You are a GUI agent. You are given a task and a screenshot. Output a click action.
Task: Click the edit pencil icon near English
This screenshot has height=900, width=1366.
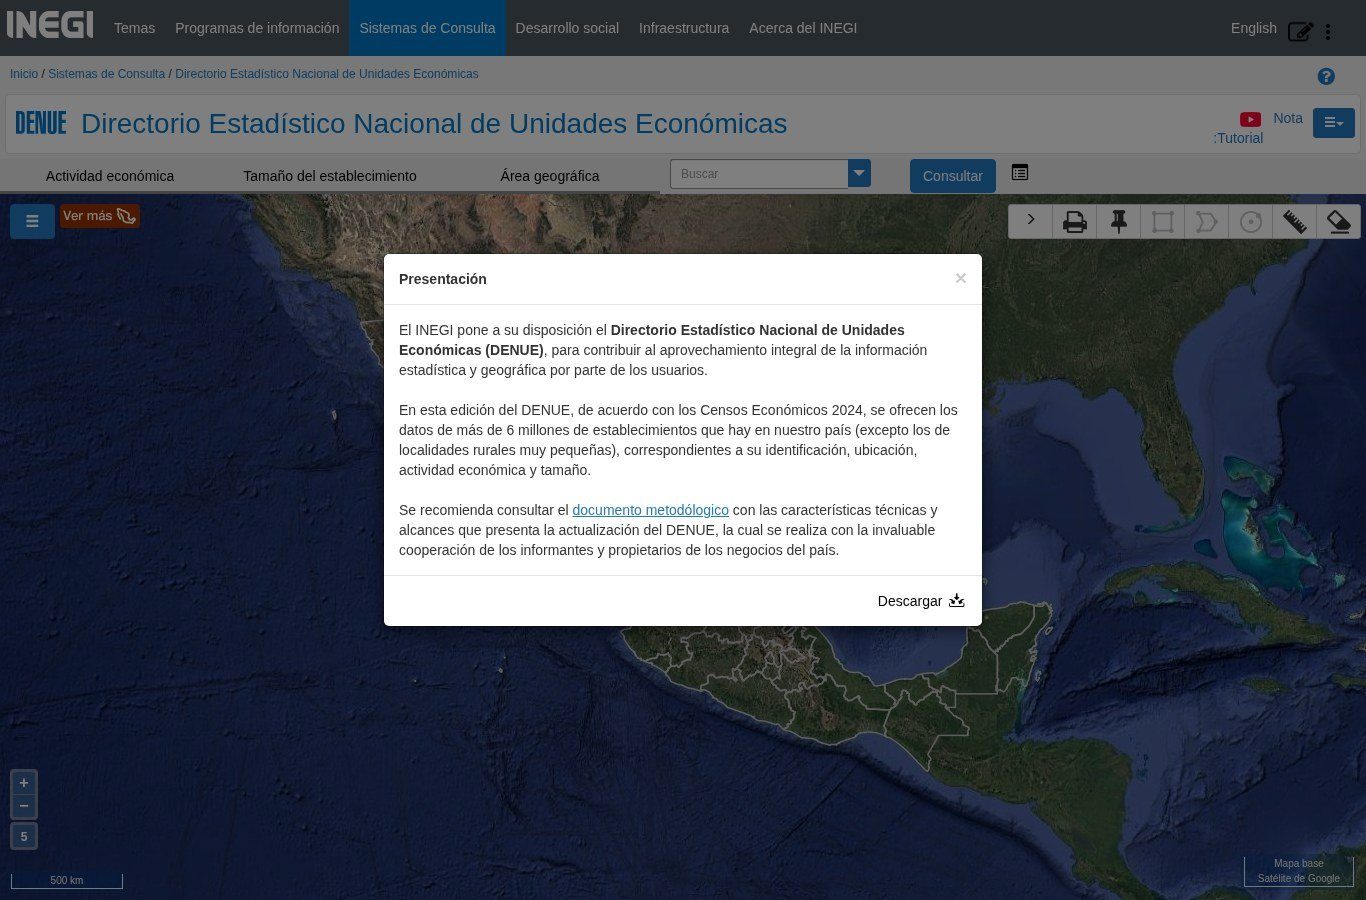click(1300, 31)
